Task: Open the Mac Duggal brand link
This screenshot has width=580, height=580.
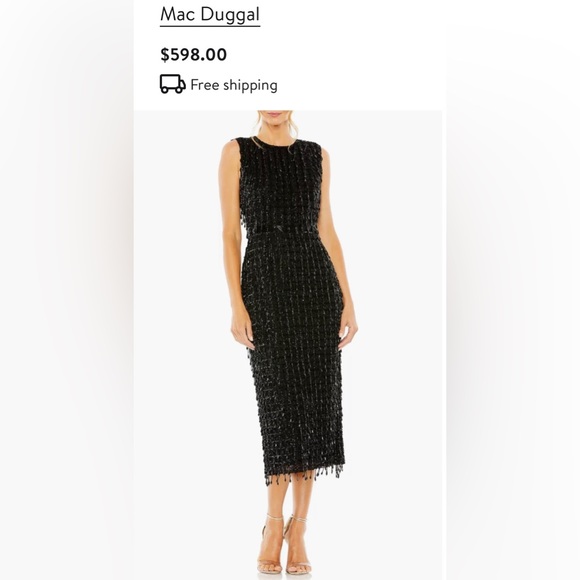Action: pos(210,15)
